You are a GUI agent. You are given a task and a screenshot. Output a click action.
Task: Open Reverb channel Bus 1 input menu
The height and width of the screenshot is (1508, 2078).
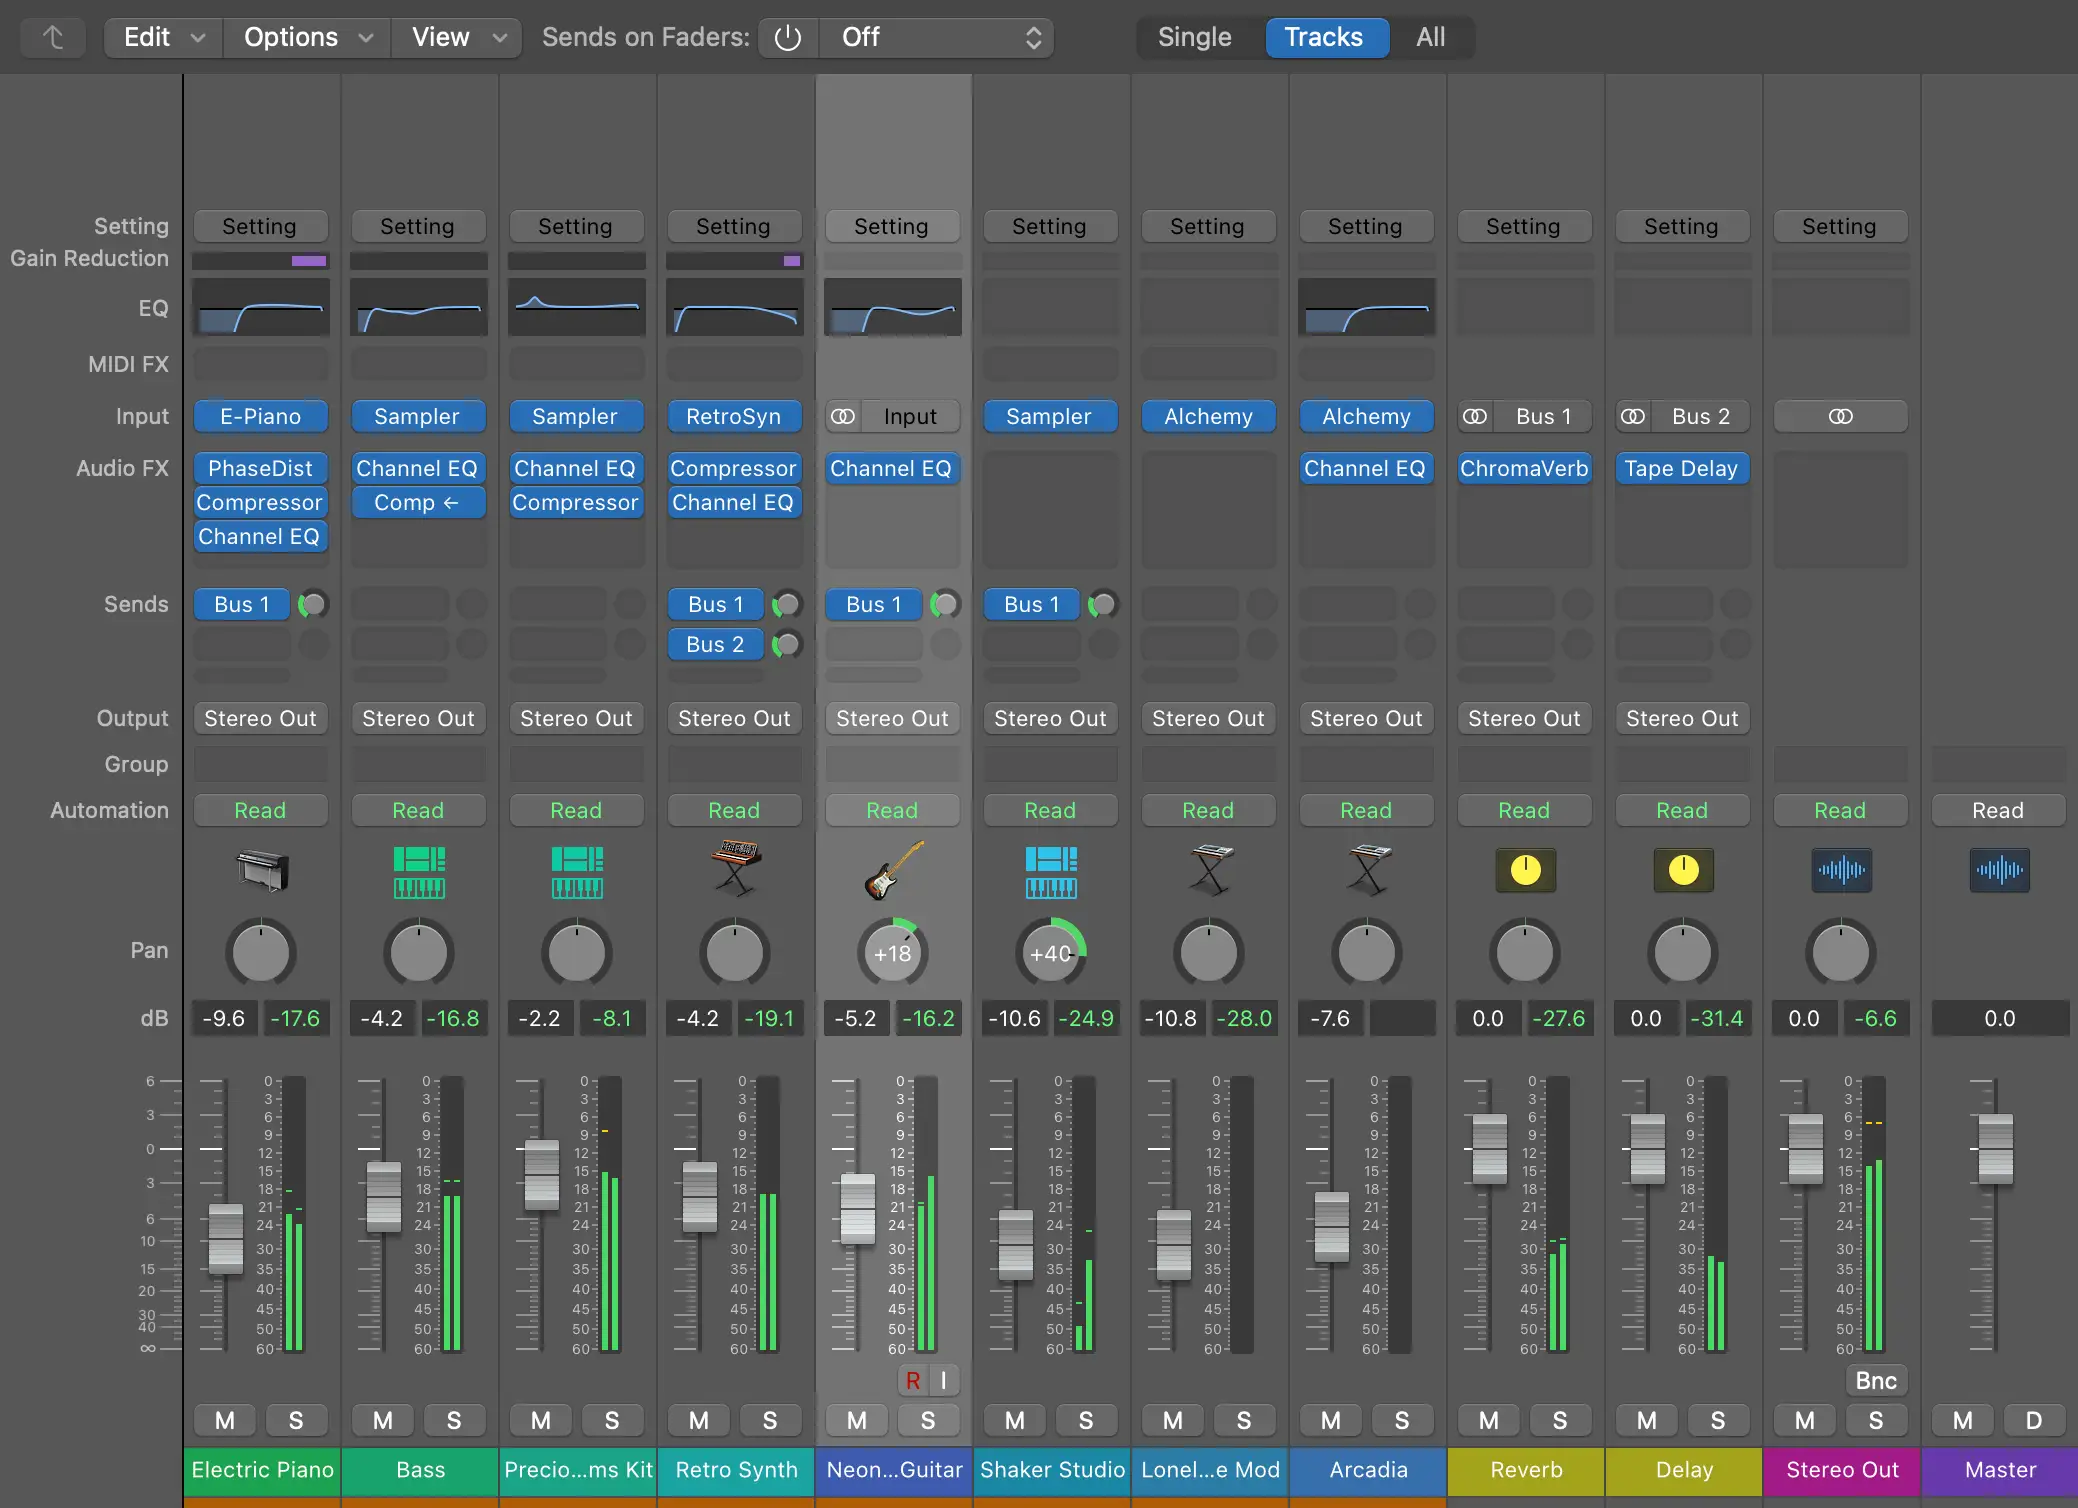coord(1543,416)
